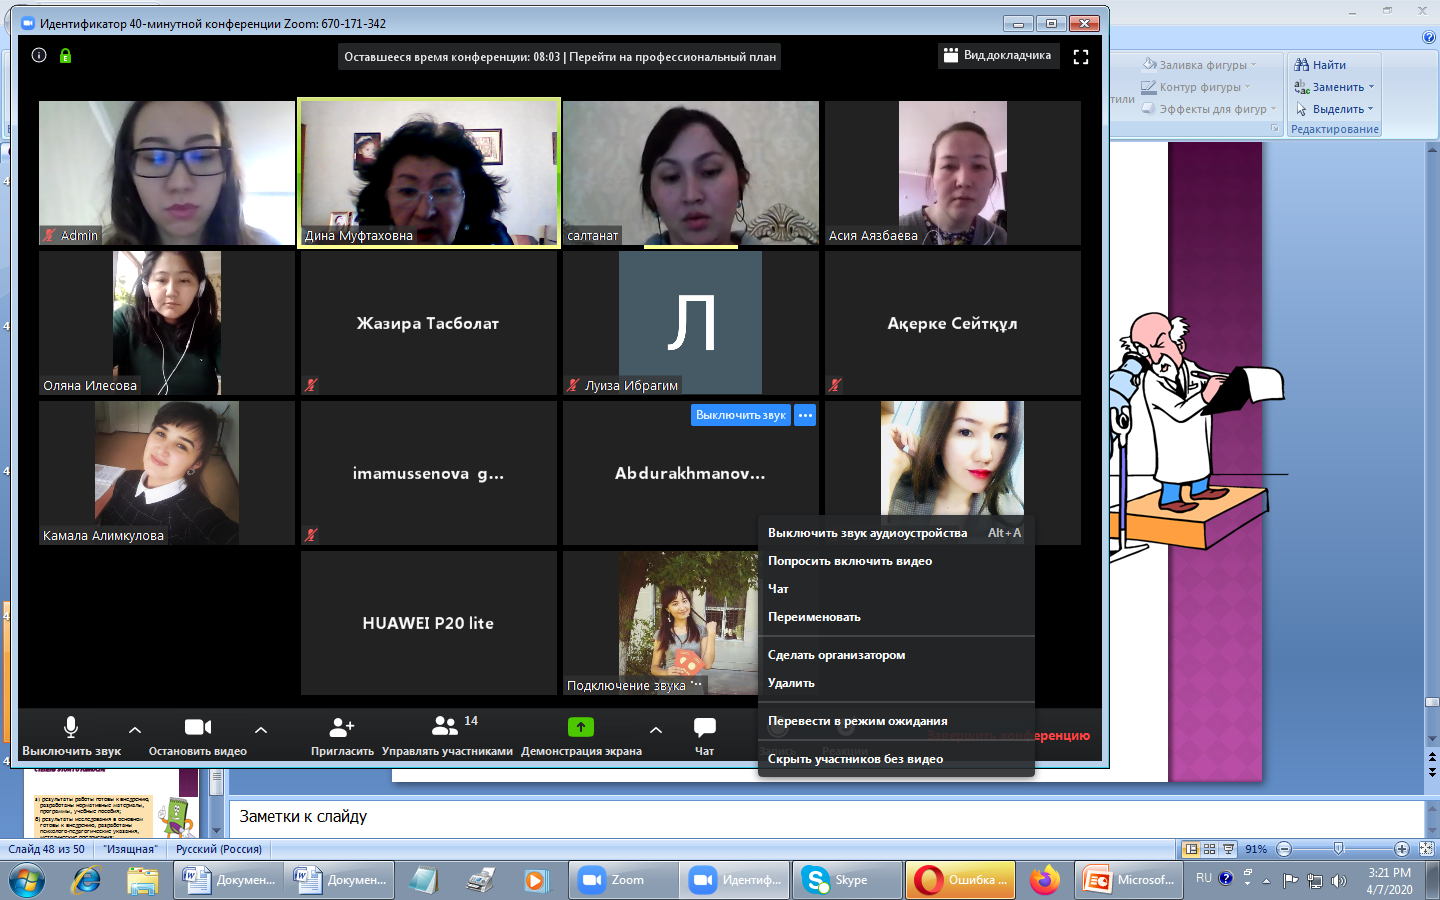Launch Internet Explorer from taskbar

point(86,880)
